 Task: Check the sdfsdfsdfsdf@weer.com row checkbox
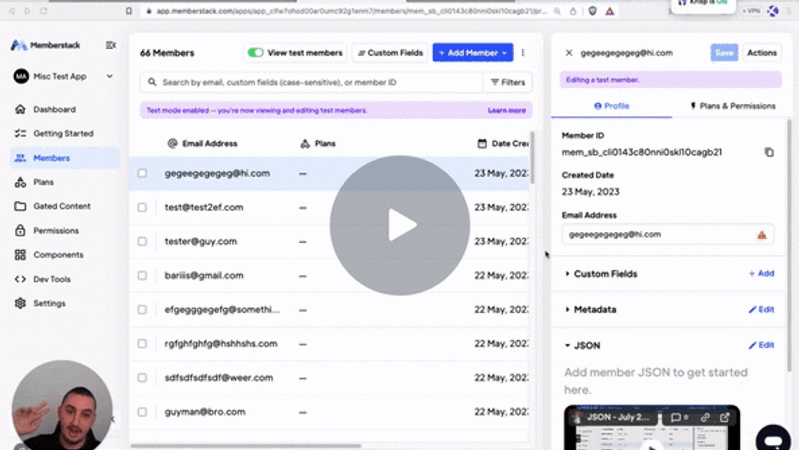tap(142, 378)
